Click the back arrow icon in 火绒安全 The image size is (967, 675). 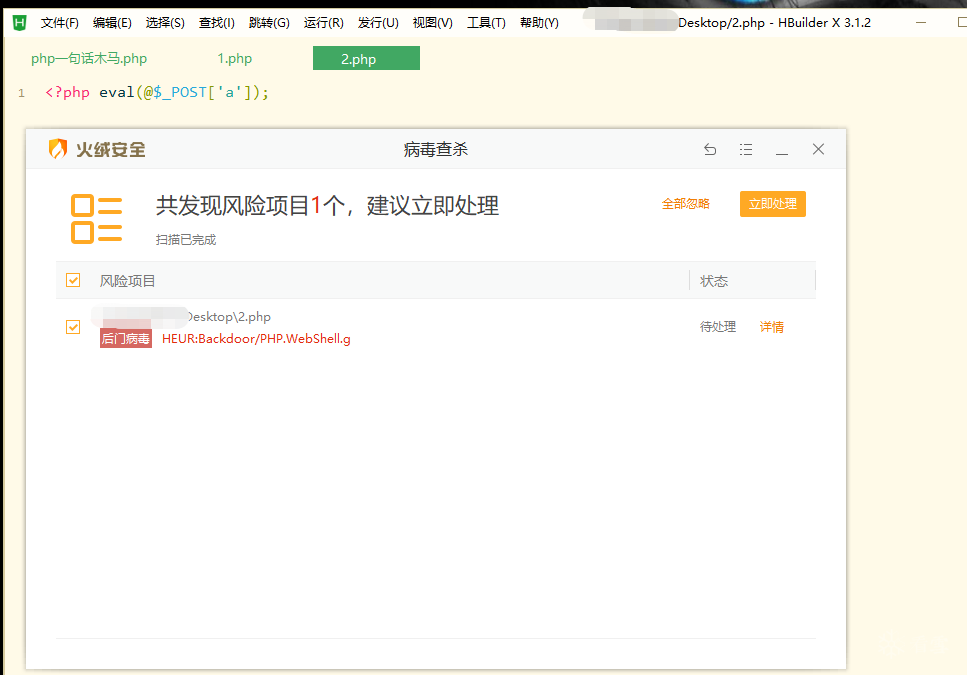pos(710,149)
